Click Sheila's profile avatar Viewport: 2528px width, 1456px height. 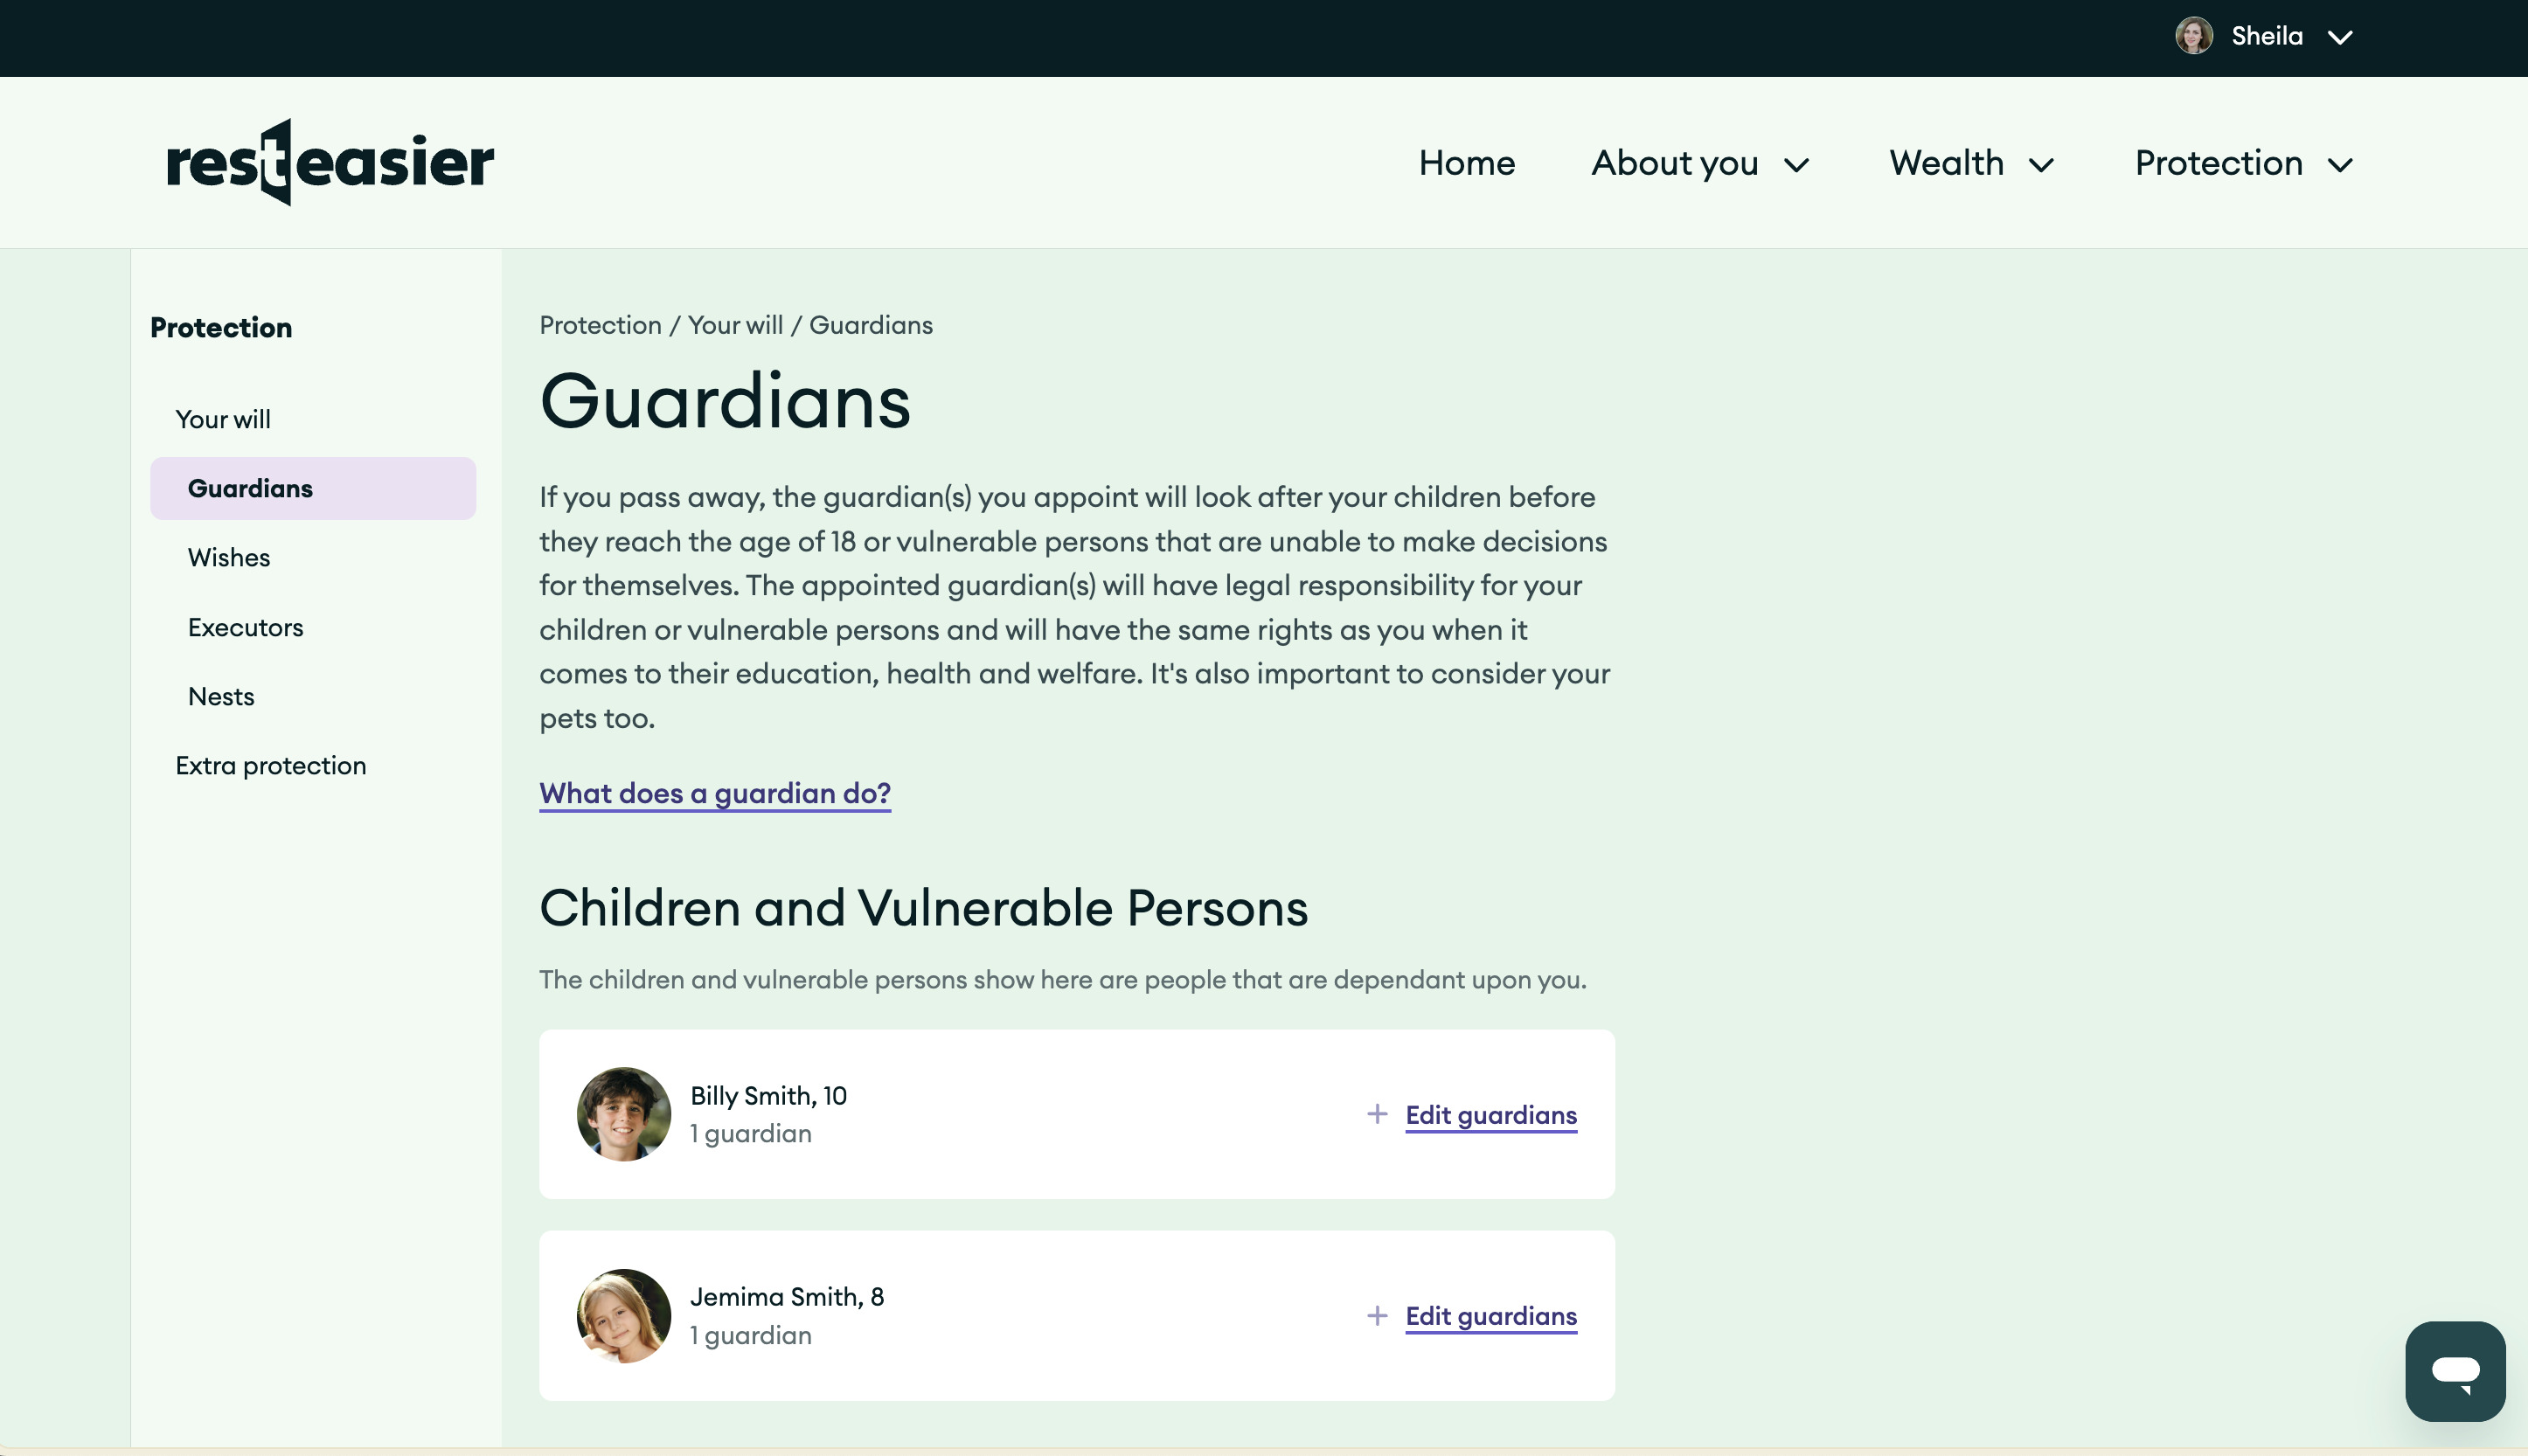tap(2193, 36)
